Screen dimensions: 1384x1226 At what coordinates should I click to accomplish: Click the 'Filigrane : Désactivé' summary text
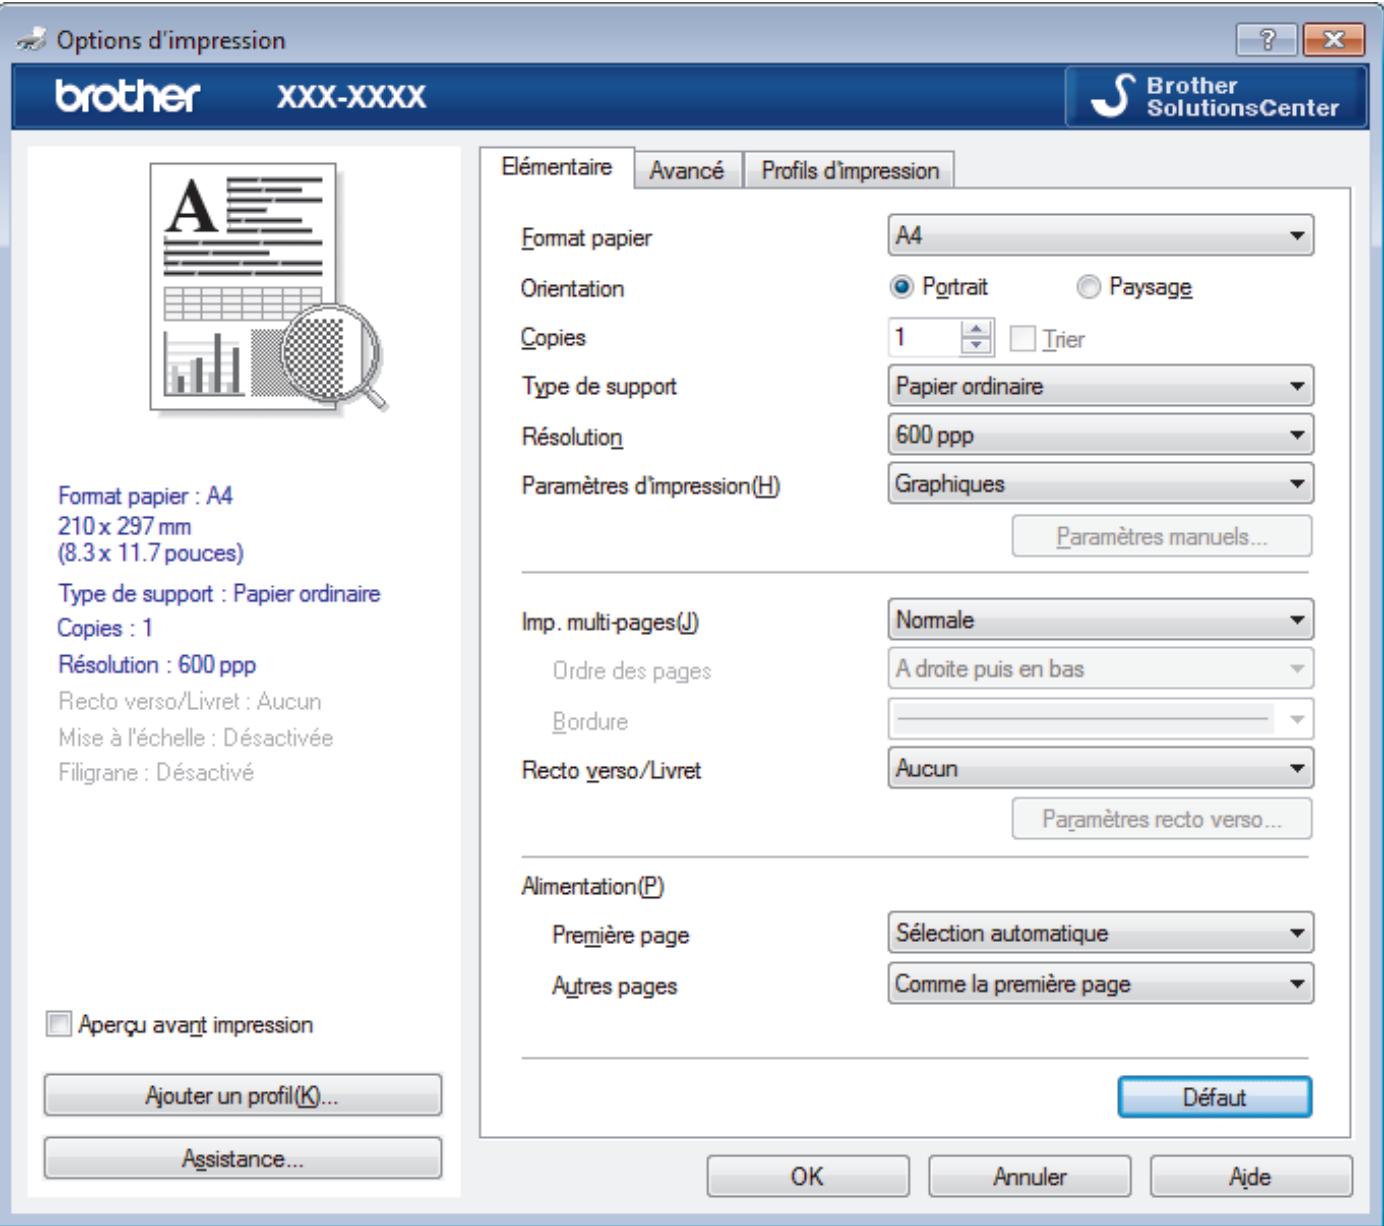(156, 773)
